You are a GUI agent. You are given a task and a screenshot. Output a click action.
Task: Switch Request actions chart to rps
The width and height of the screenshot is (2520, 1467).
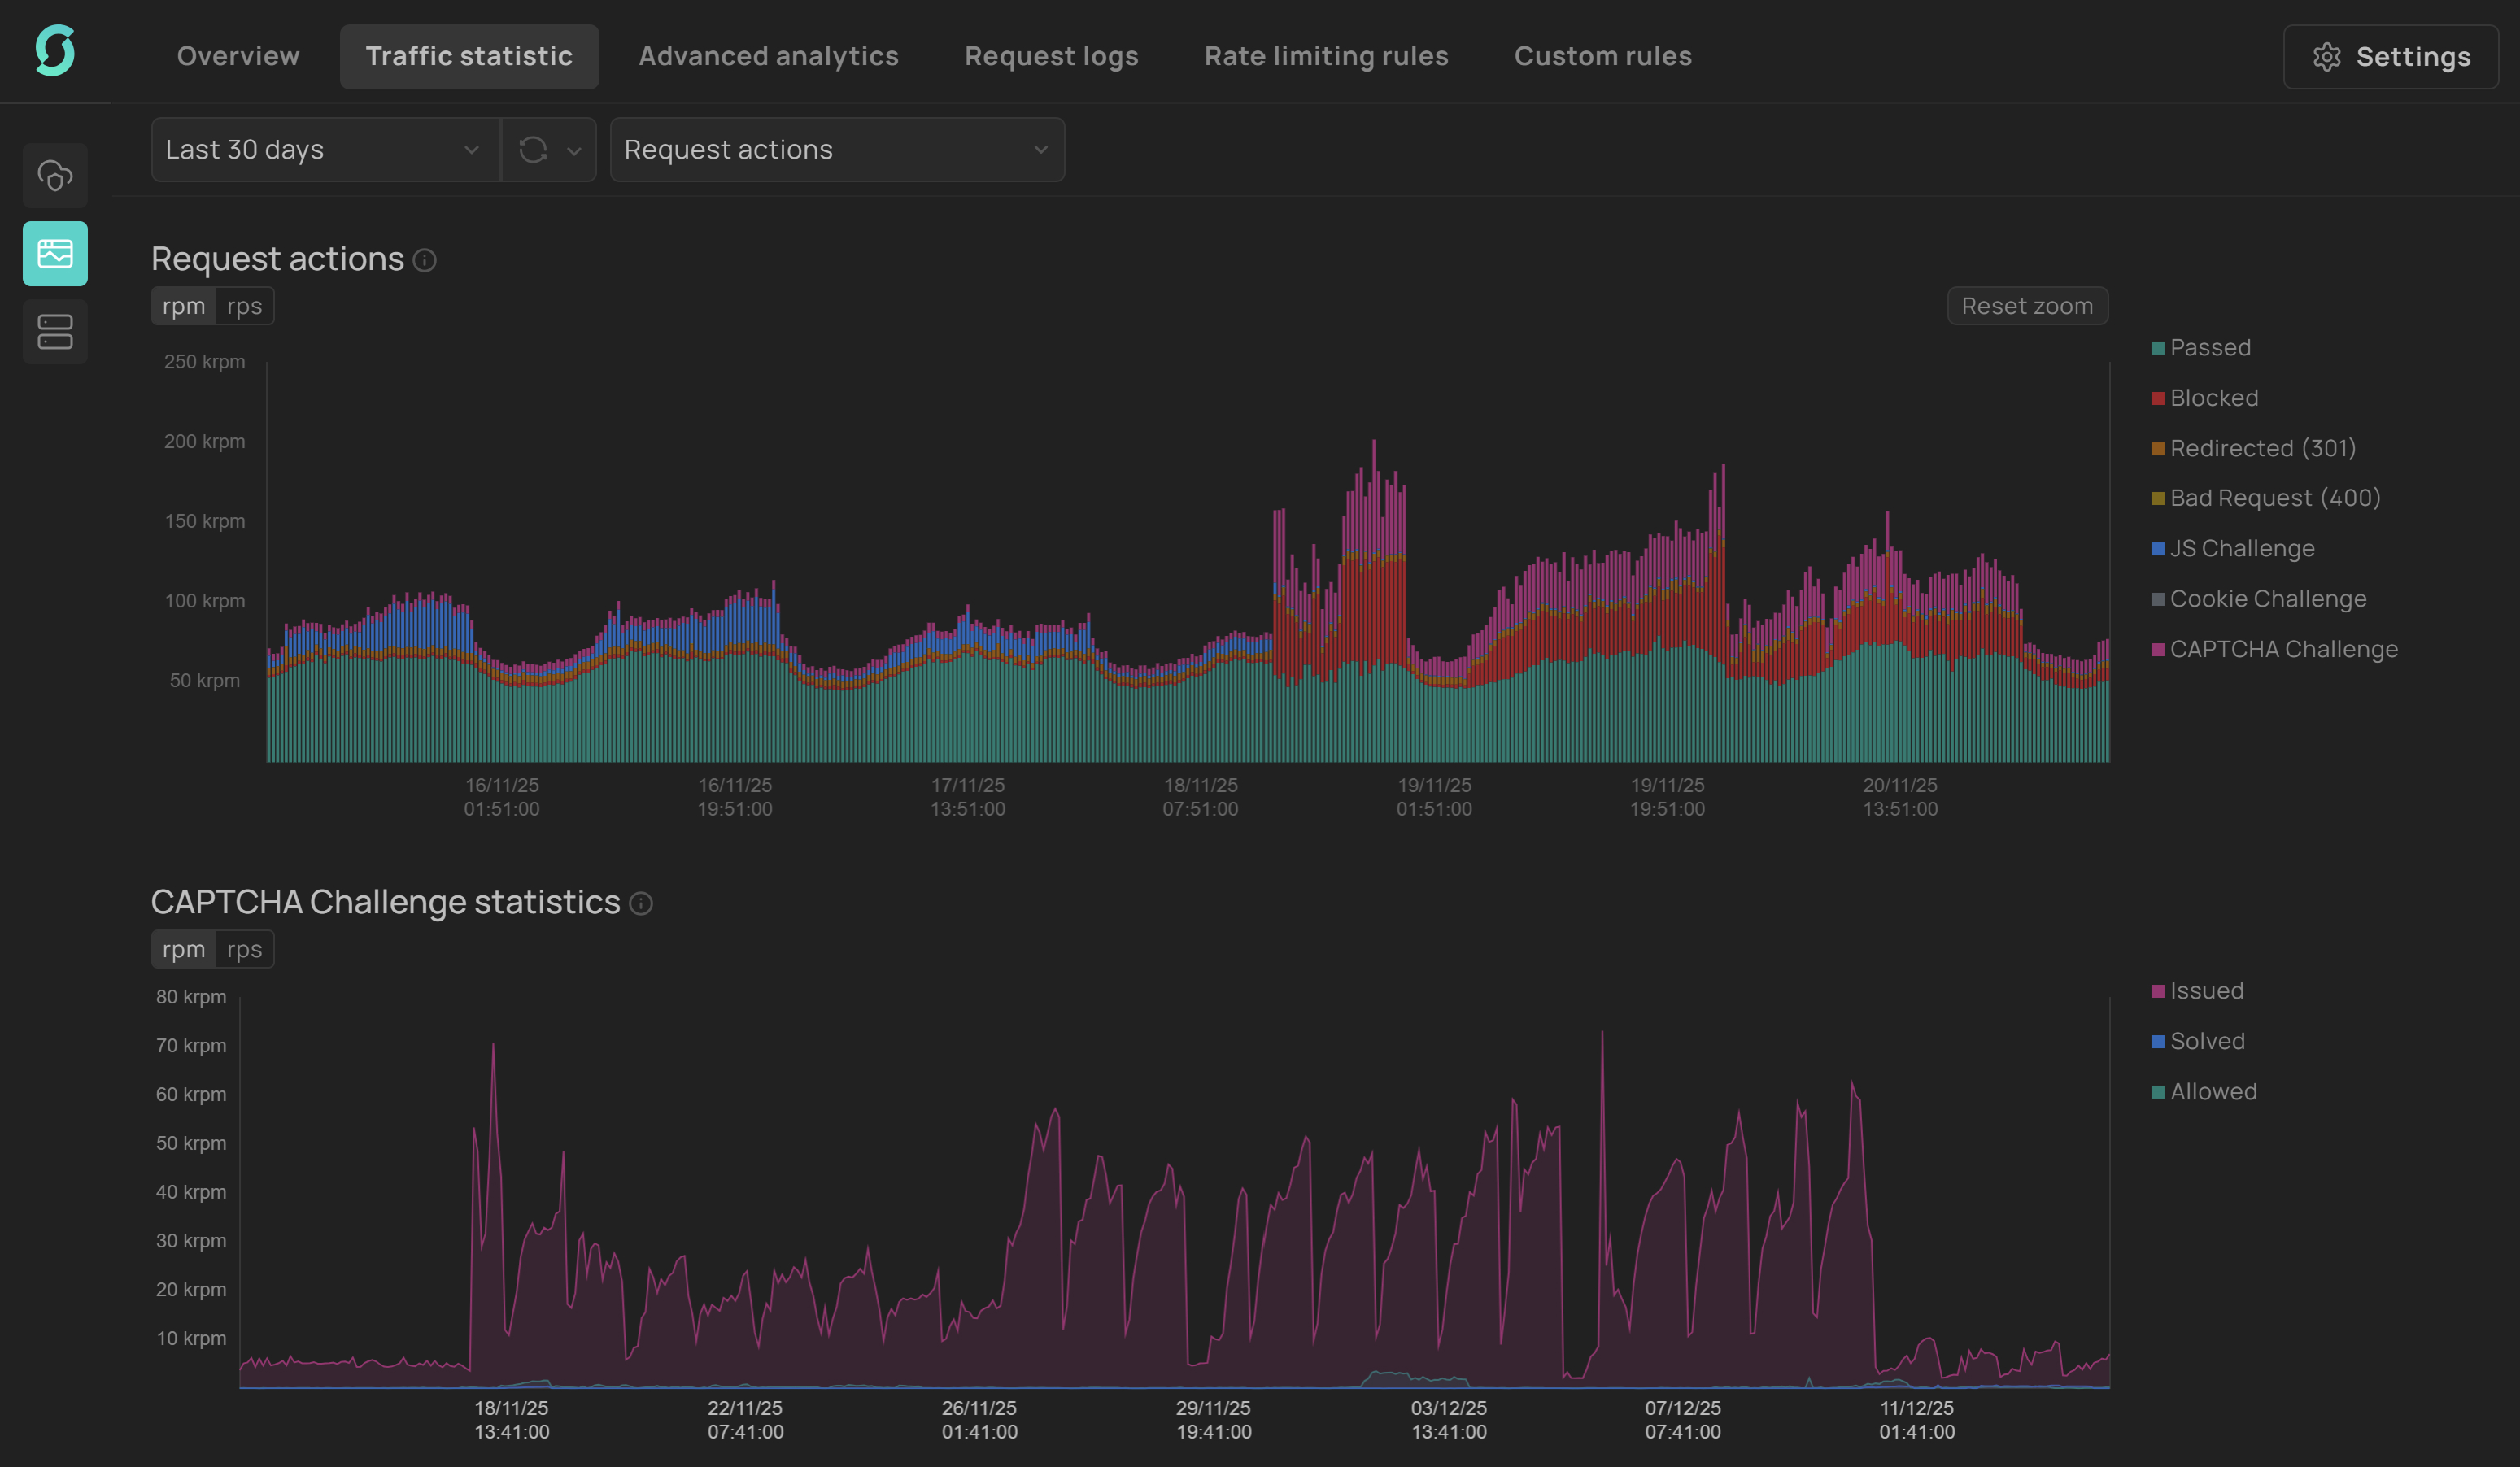coord(244,306)
